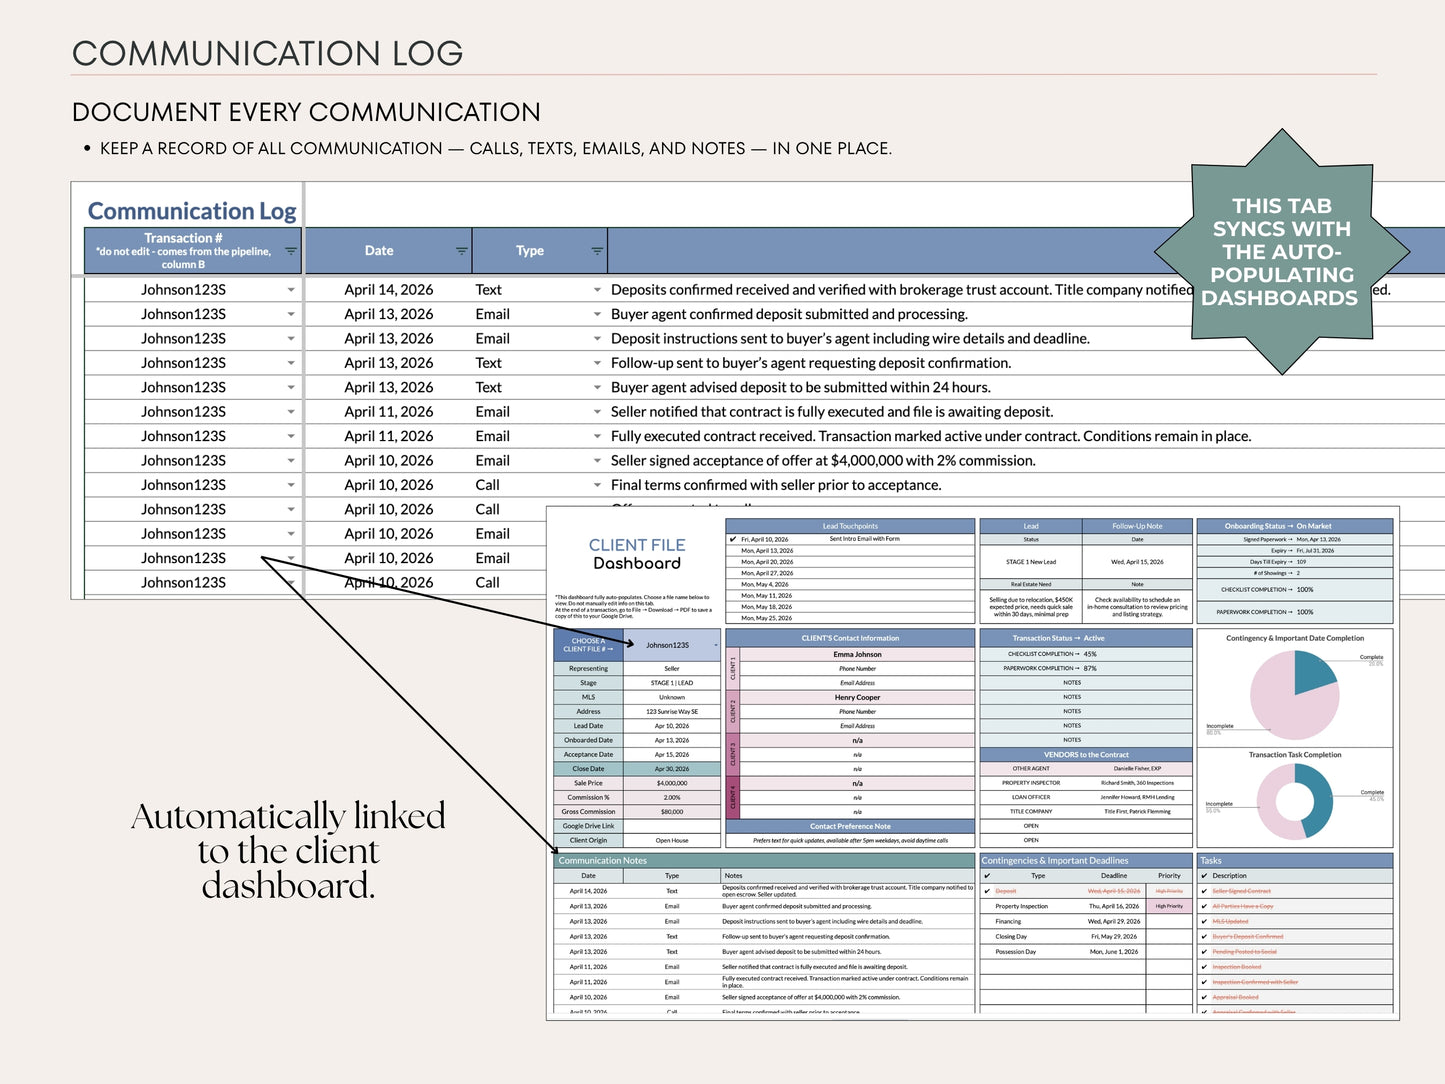Uncheck the Inspection Booked task

point(1204,967)
